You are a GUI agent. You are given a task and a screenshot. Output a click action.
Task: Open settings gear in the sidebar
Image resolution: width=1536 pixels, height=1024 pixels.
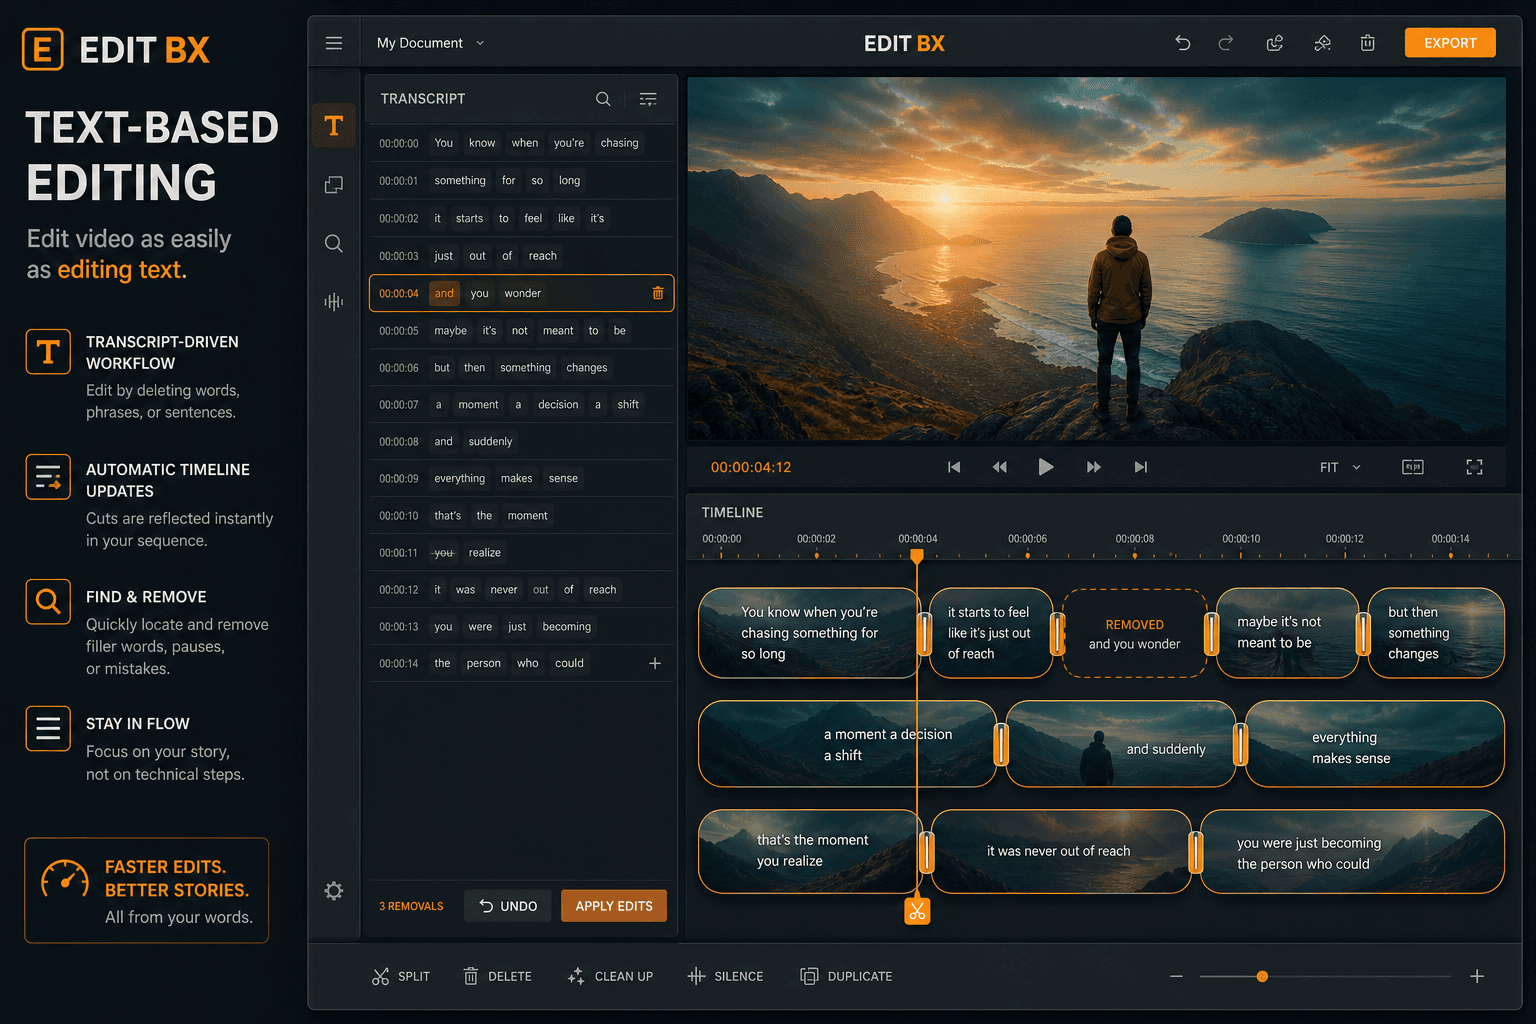point(334,890)
